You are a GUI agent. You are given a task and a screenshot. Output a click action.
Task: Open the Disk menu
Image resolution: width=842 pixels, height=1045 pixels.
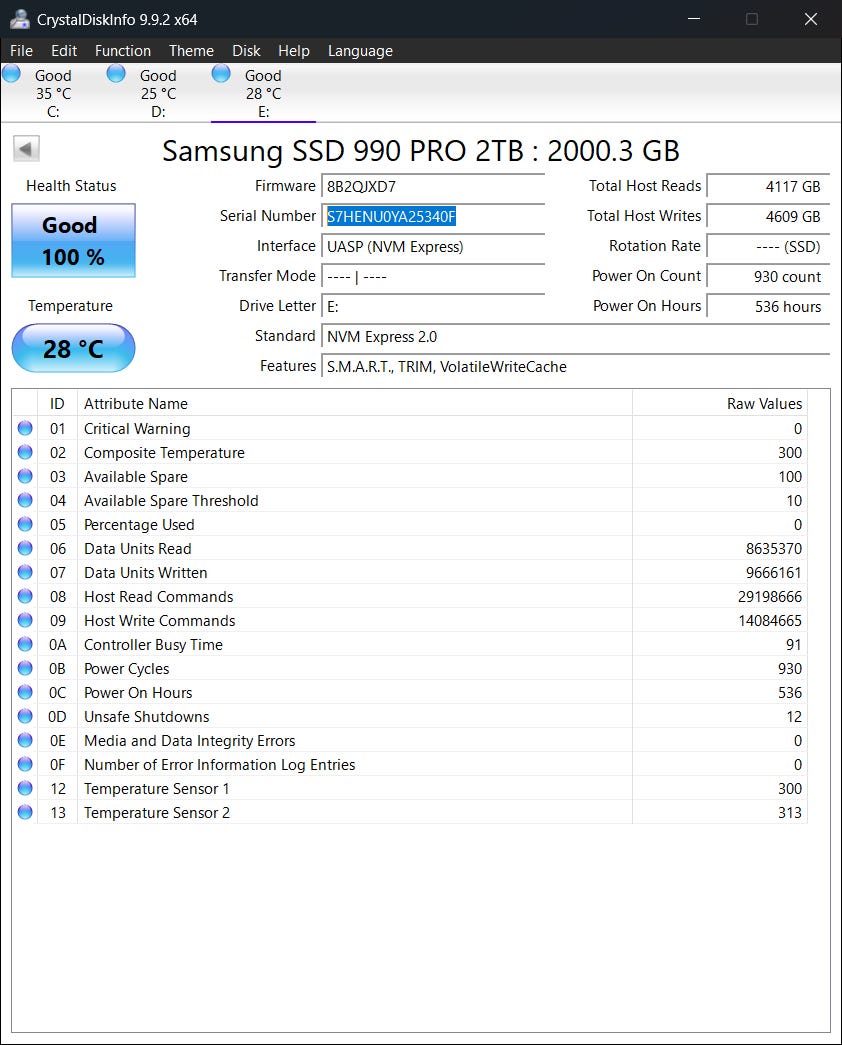coord(246,51)
